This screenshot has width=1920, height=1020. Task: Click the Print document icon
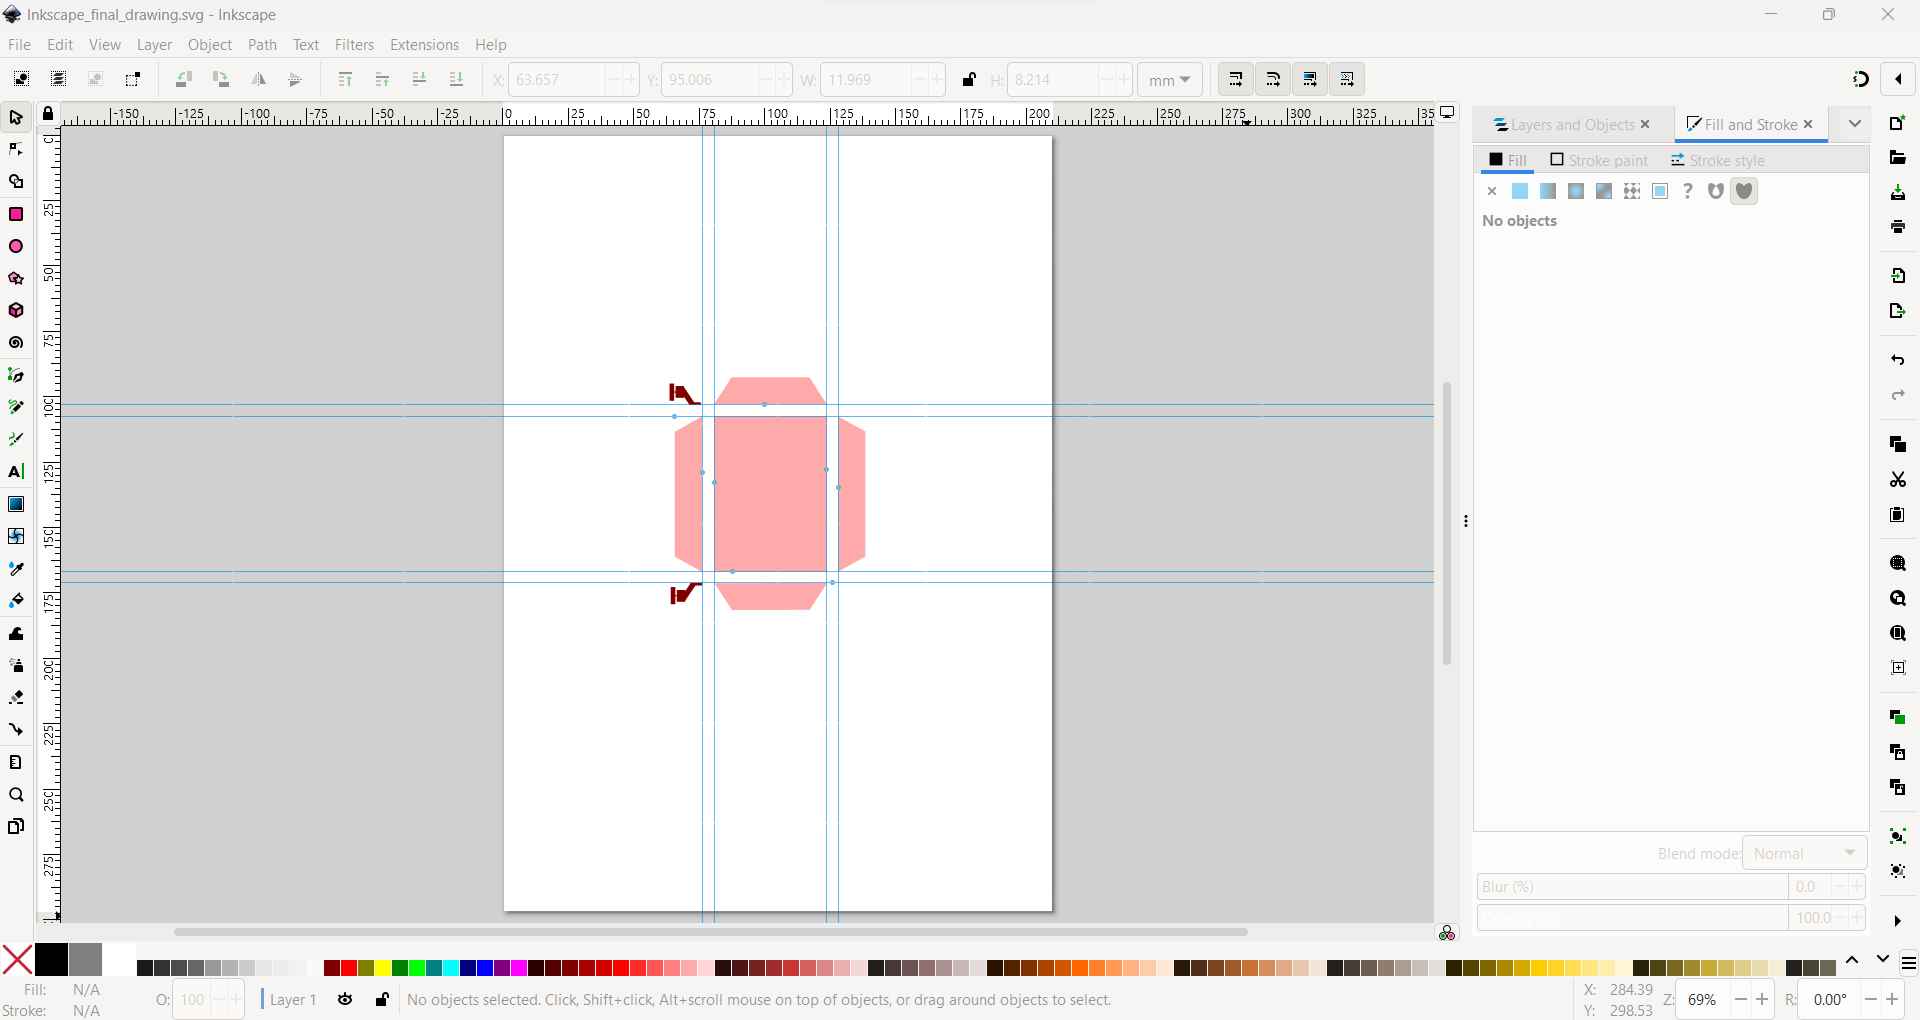click(1898, 228)
